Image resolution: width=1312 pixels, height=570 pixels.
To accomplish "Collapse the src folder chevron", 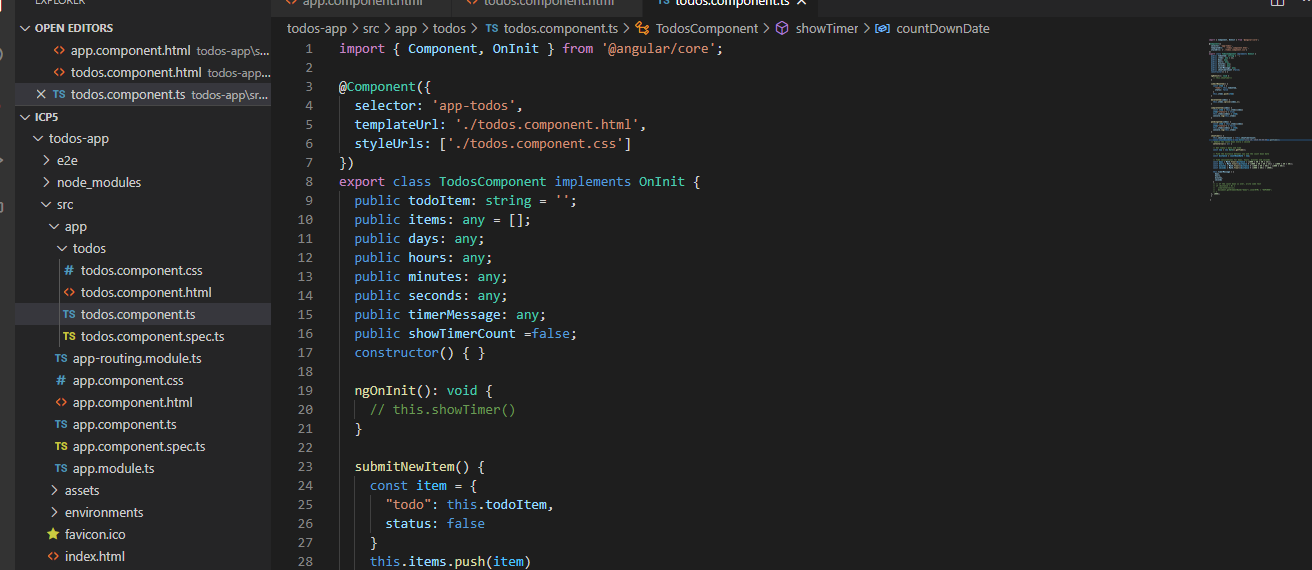I will click(x=47, y=204).
